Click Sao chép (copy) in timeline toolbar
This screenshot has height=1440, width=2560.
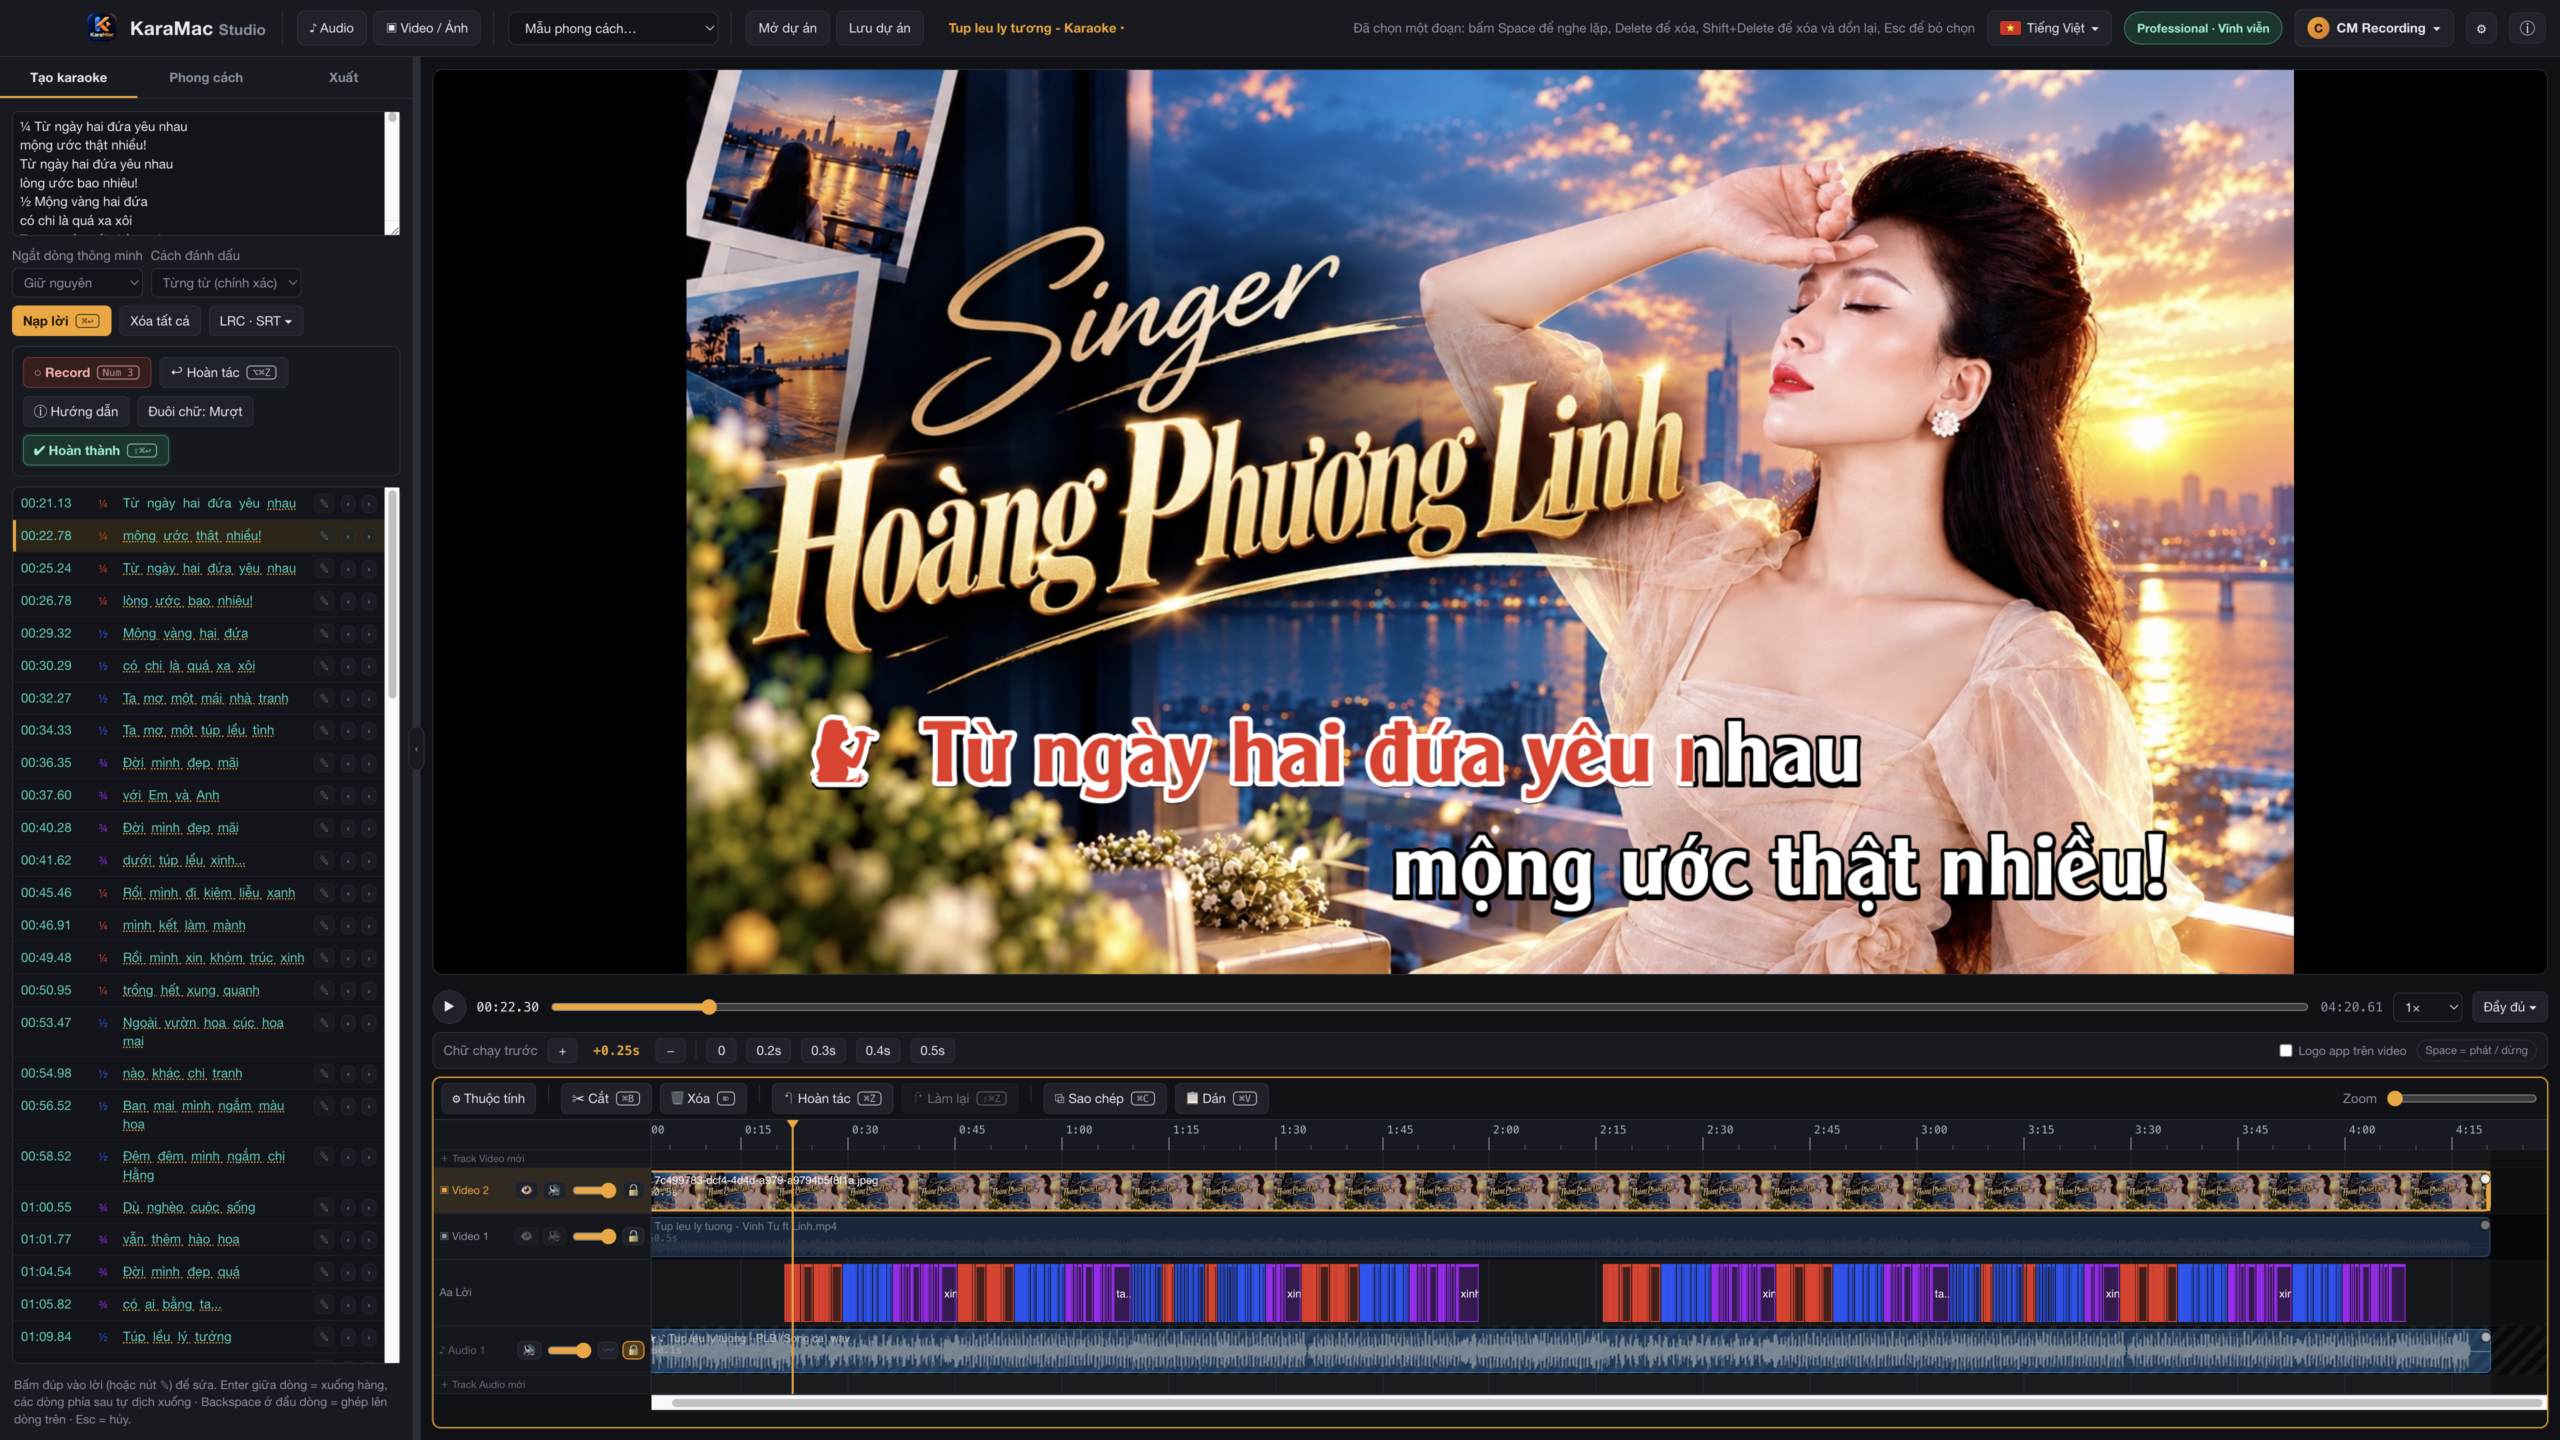(x=1104, y=1098)
